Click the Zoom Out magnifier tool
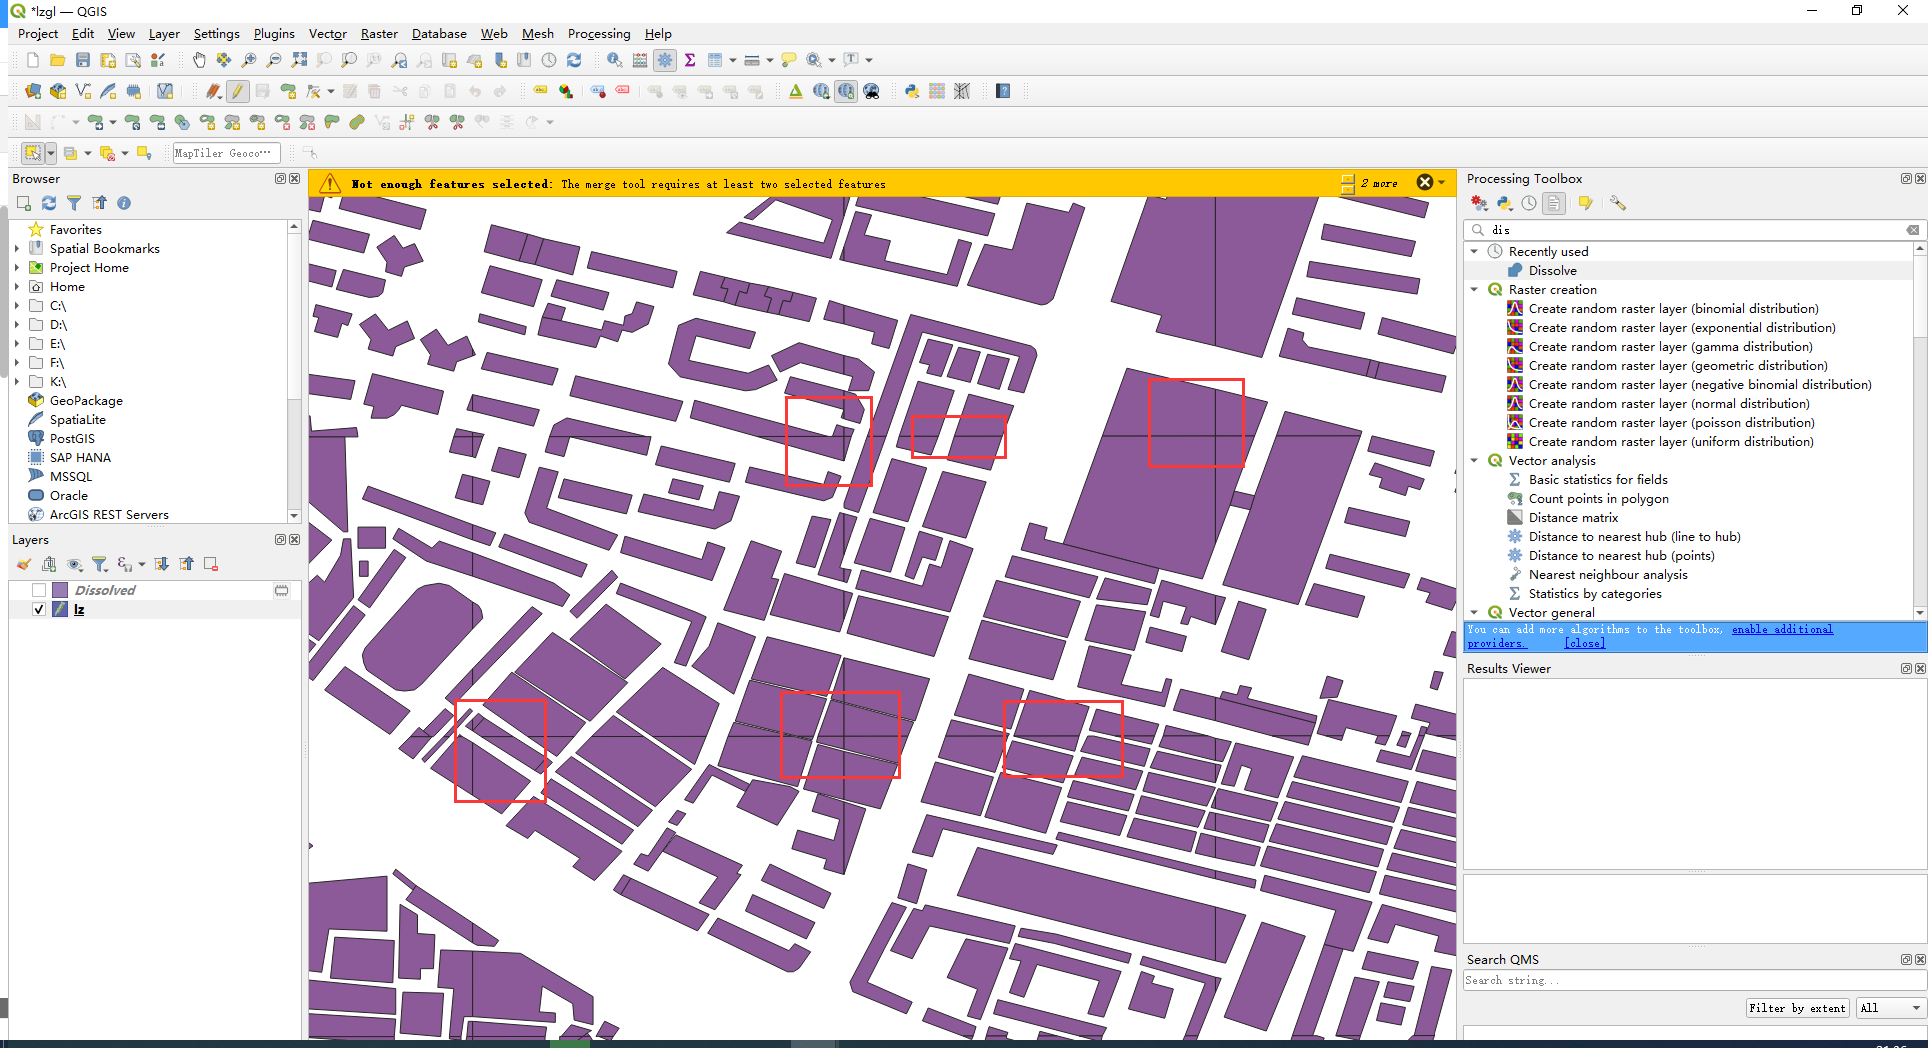1928x1048 pixels. click(x=274, y=60)
